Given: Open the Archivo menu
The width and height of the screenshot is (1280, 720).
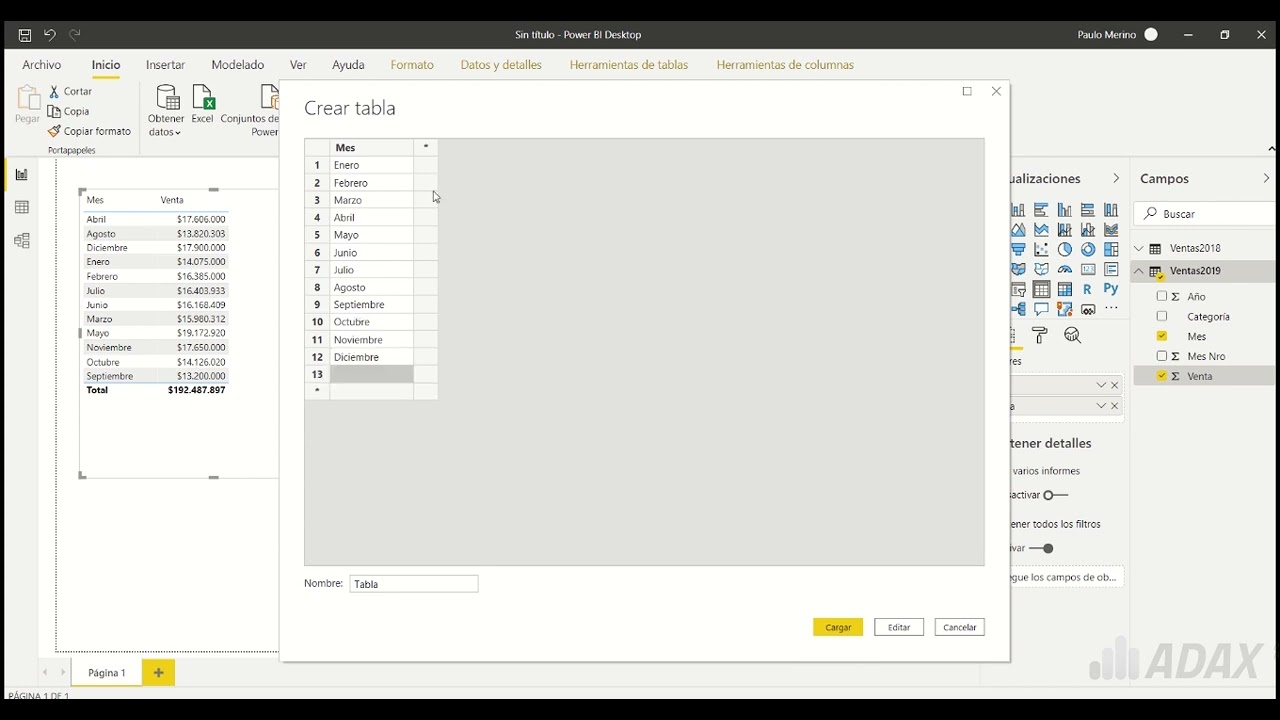Looking at the screenshot, I should click(x=42, y=65).
